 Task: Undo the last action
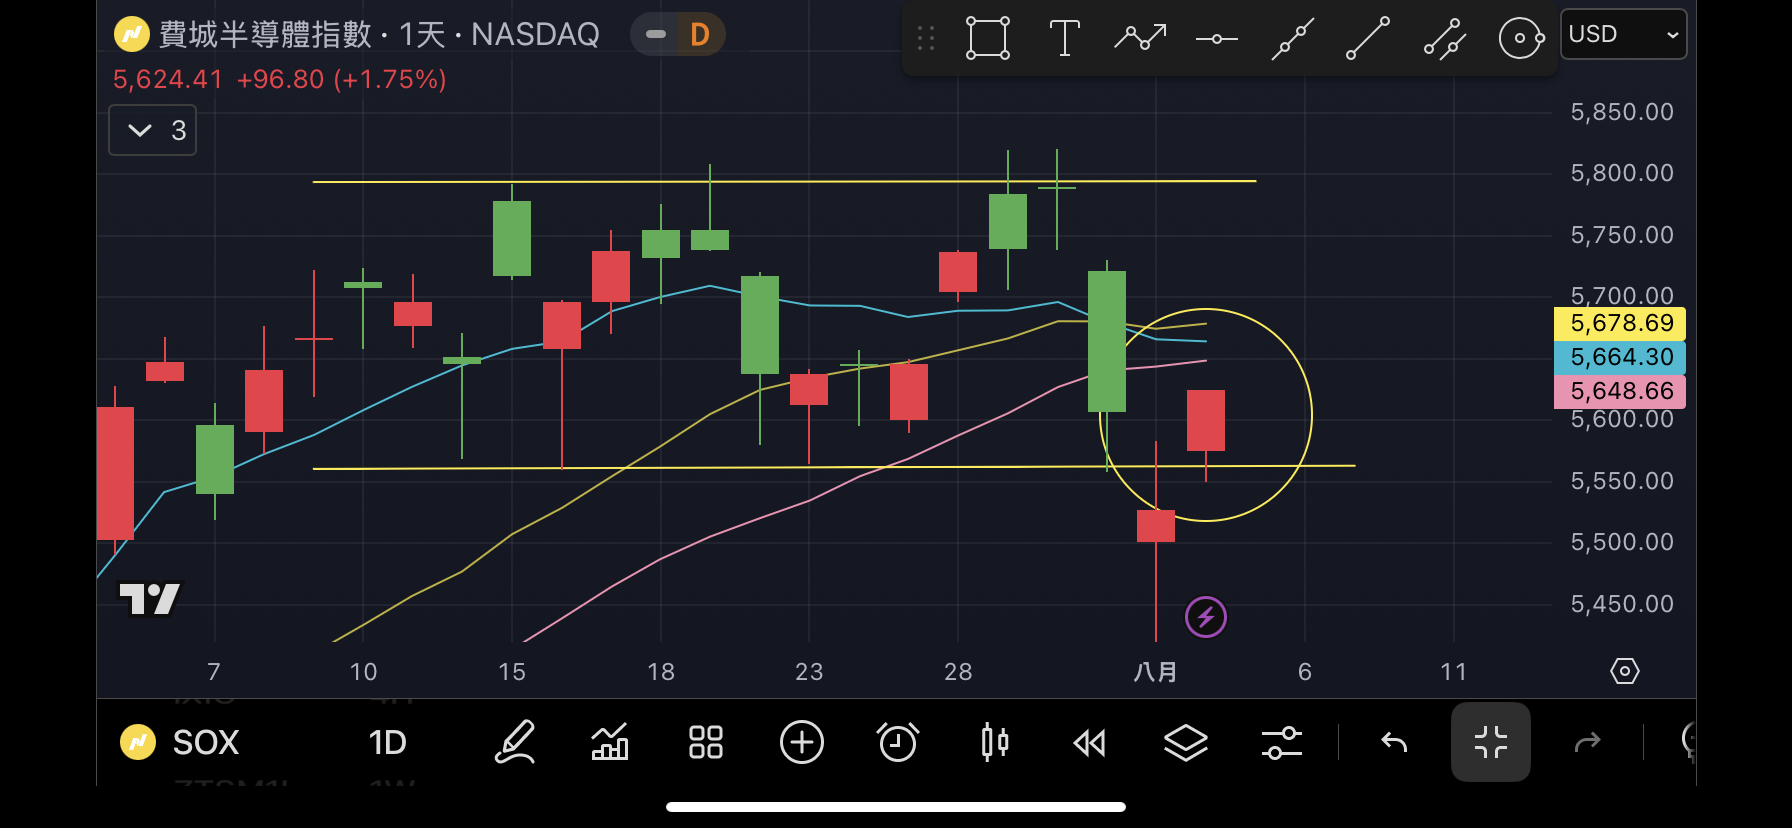pyautogui.click(x=1394, y=742)
